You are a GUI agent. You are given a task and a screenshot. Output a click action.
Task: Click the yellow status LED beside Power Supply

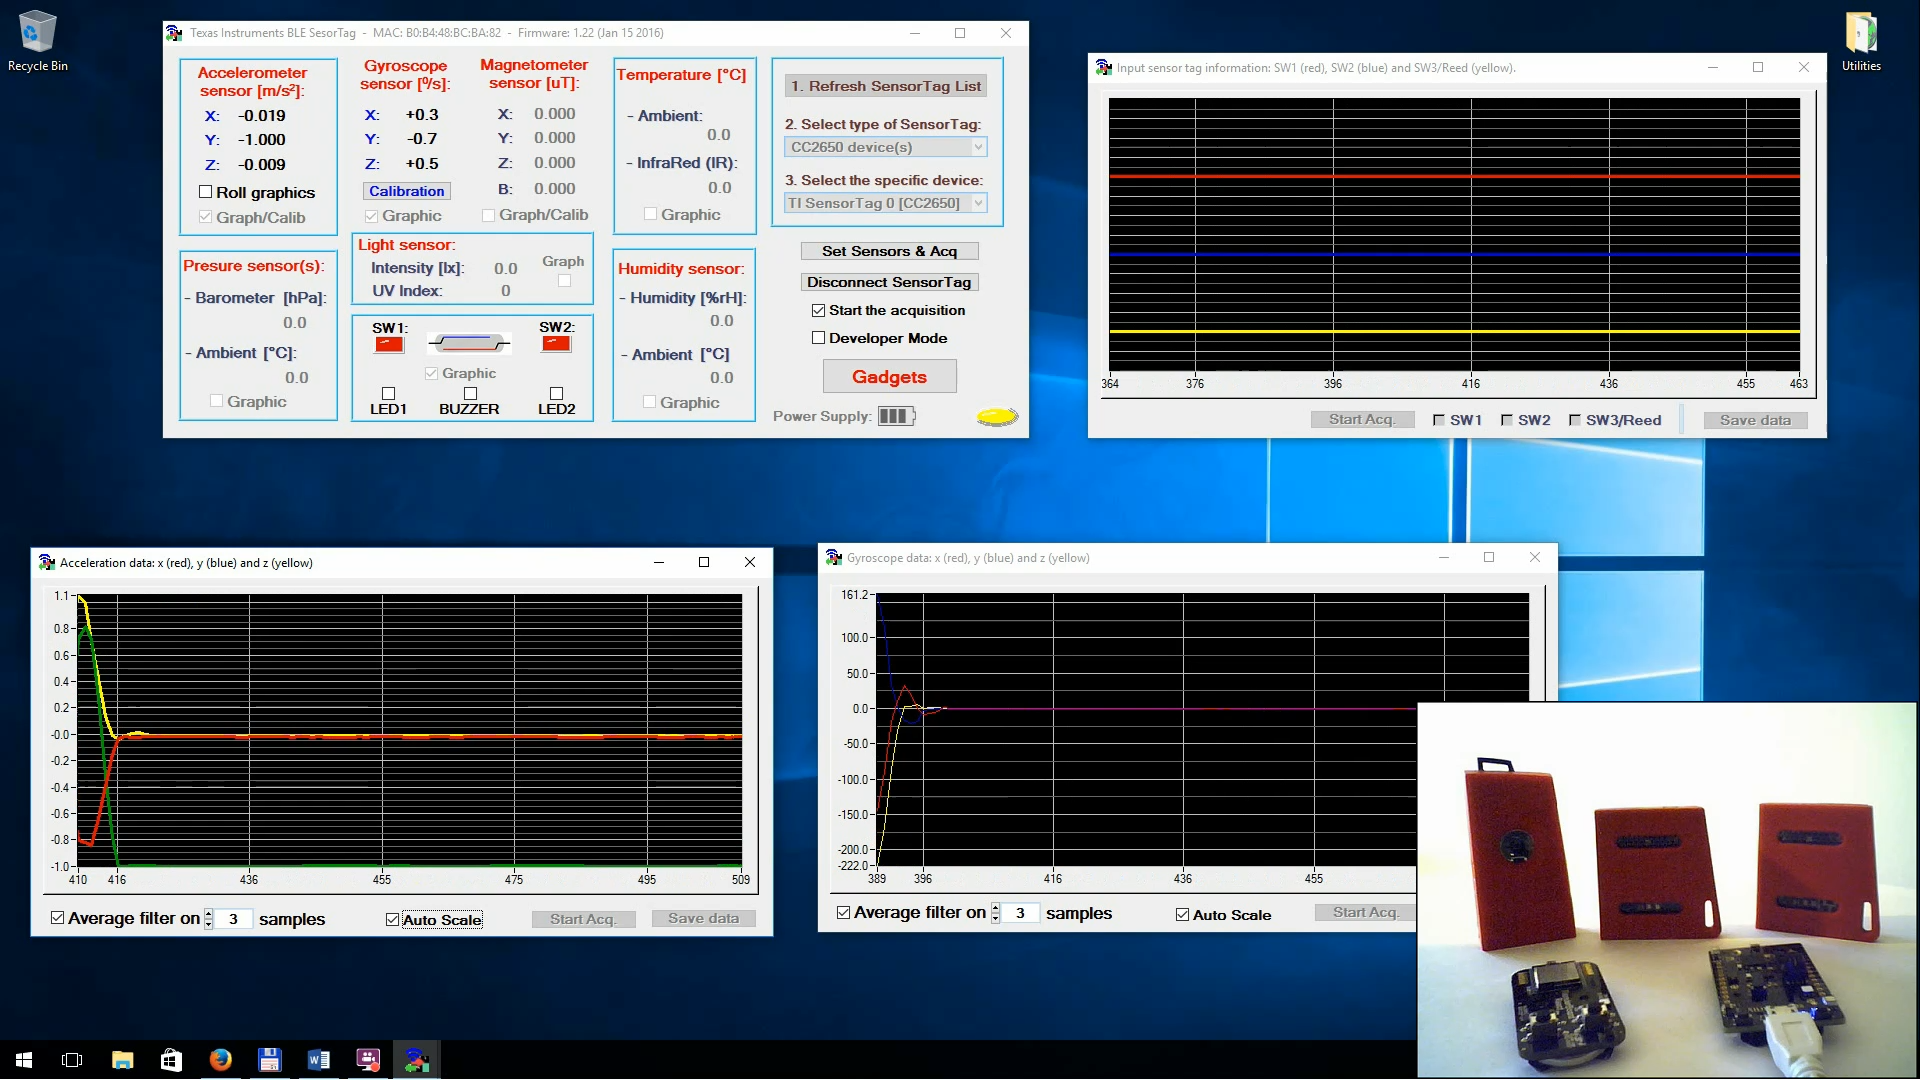click(x=996, y=416)
